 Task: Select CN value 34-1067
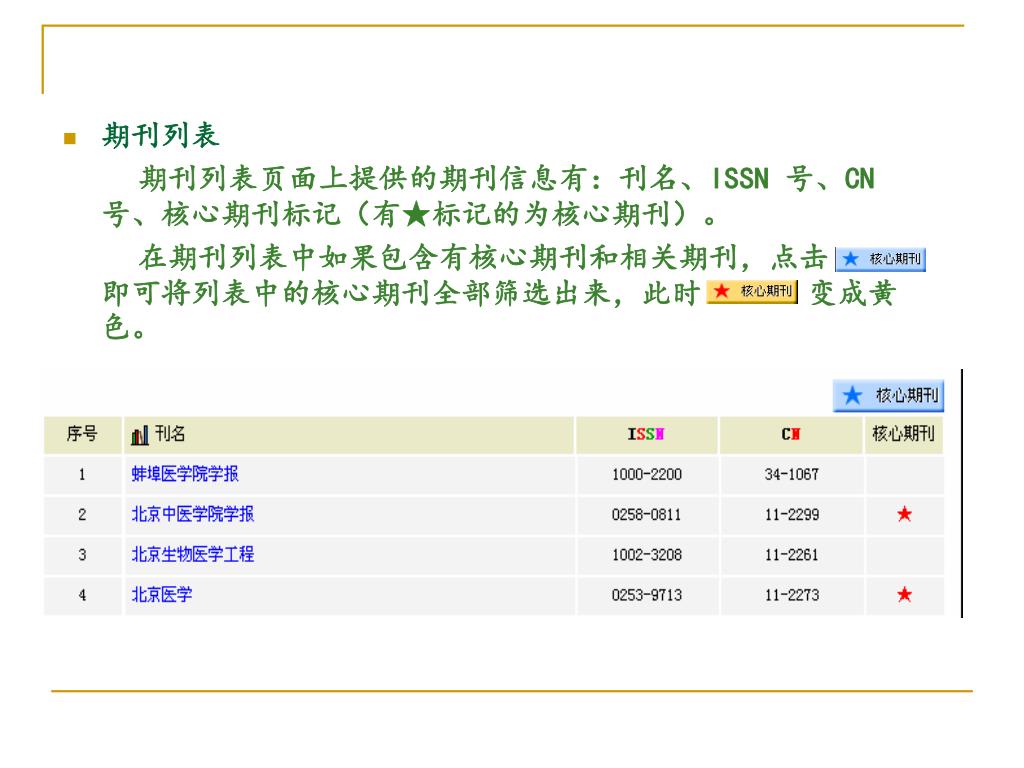coord(792,474)
